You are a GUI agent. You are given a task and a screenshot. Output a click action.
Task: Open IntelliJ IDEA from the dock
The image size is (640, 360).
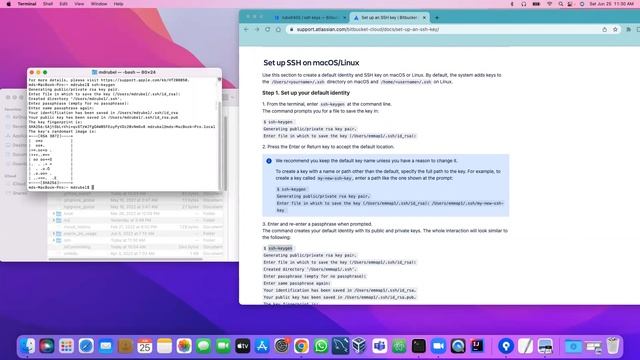(477, 346)
